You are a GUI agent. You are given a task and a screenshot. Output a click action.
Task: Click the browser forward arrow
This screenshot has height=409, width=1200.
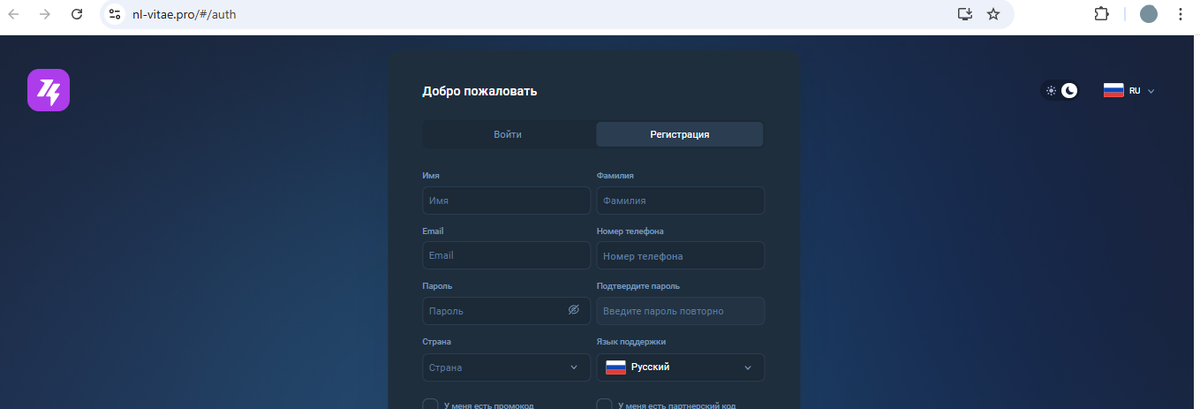click(44, 15)
